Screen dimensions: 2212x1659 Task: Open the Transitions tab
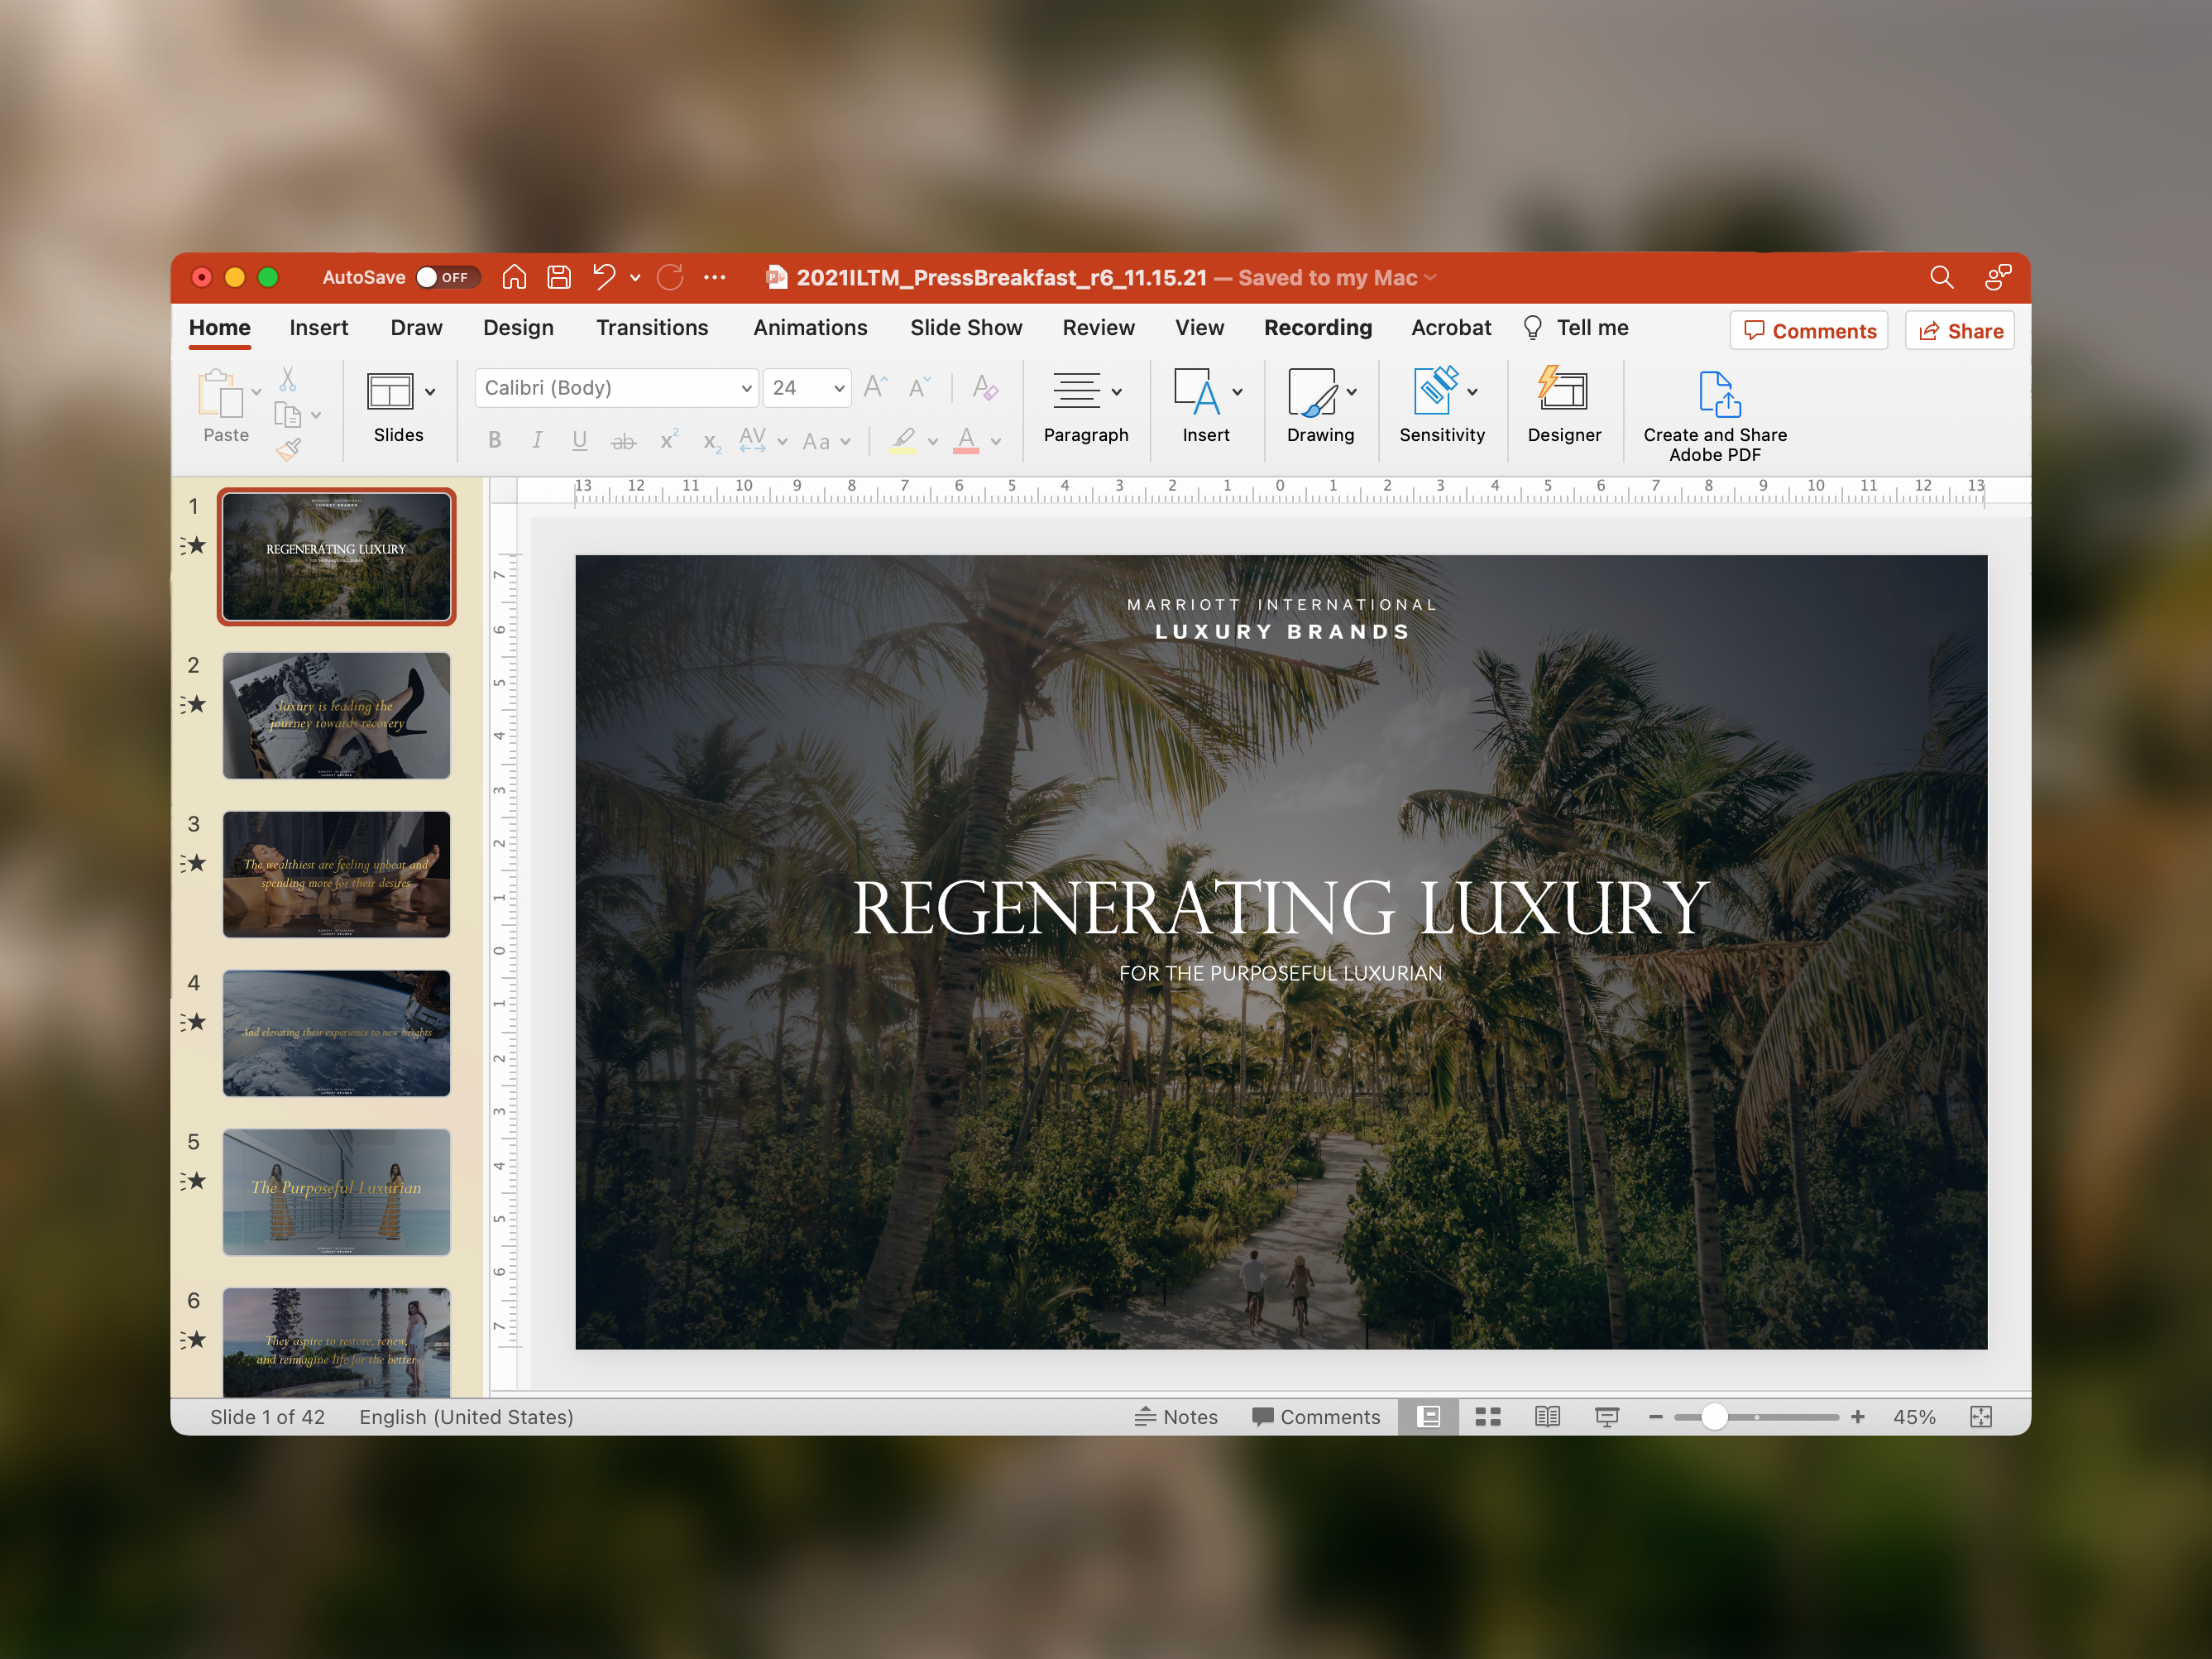652,328
